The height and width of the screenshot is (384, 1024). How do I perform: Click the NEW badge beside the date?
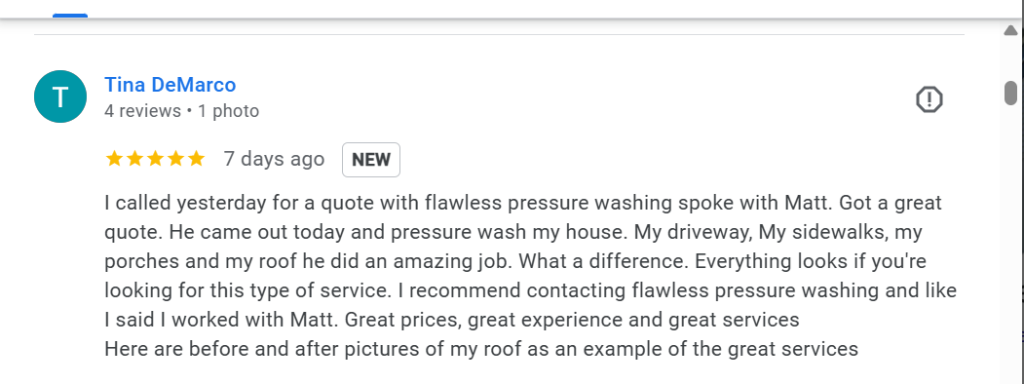(x=371, y=159)
